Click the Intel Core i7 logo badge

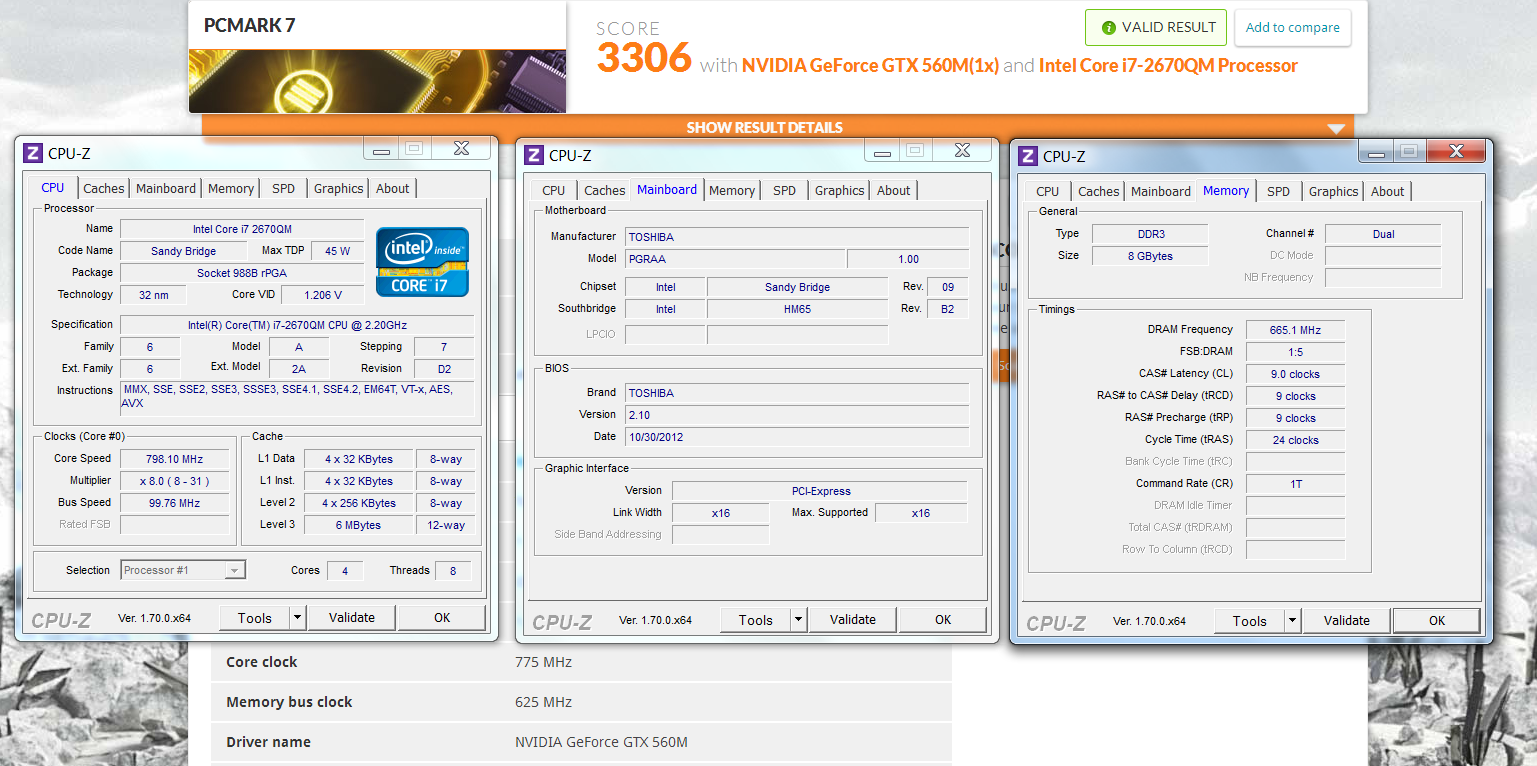coord(422,262)
